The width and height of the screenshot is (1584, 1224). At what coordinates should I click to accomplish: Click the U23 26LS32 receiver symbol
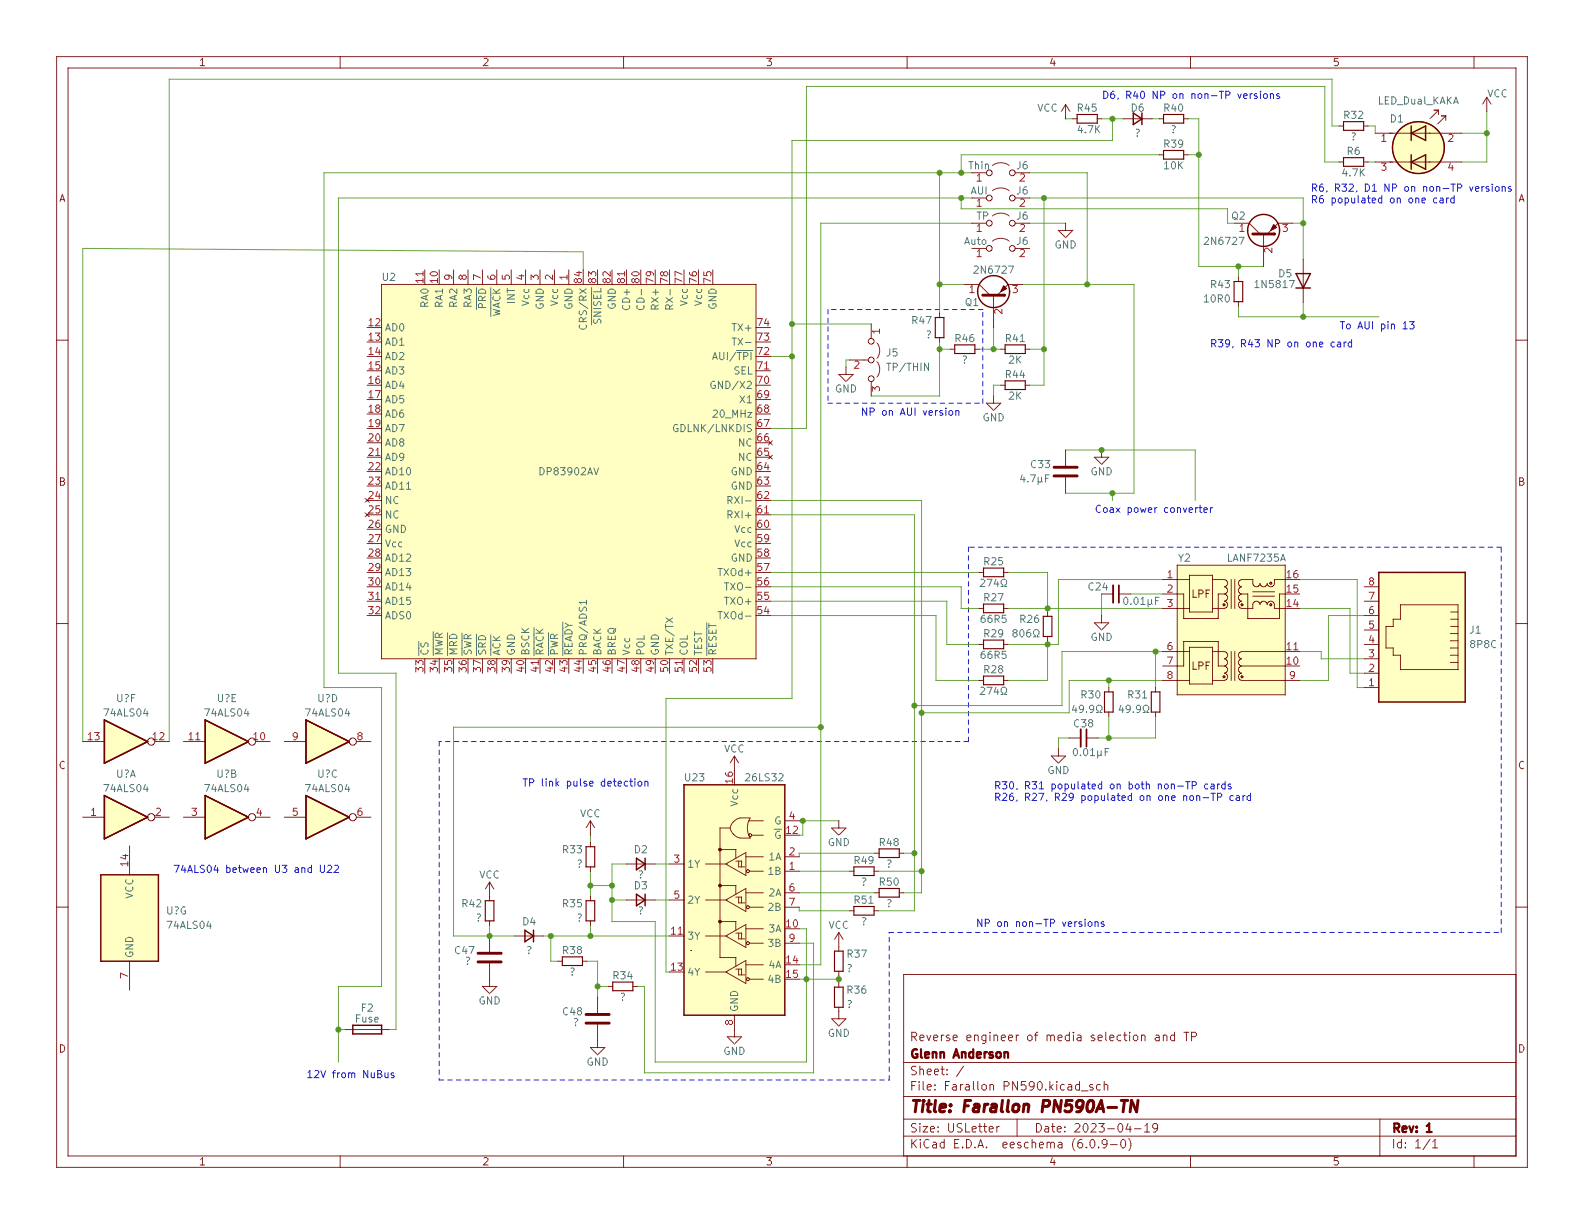tap(734, 899)
